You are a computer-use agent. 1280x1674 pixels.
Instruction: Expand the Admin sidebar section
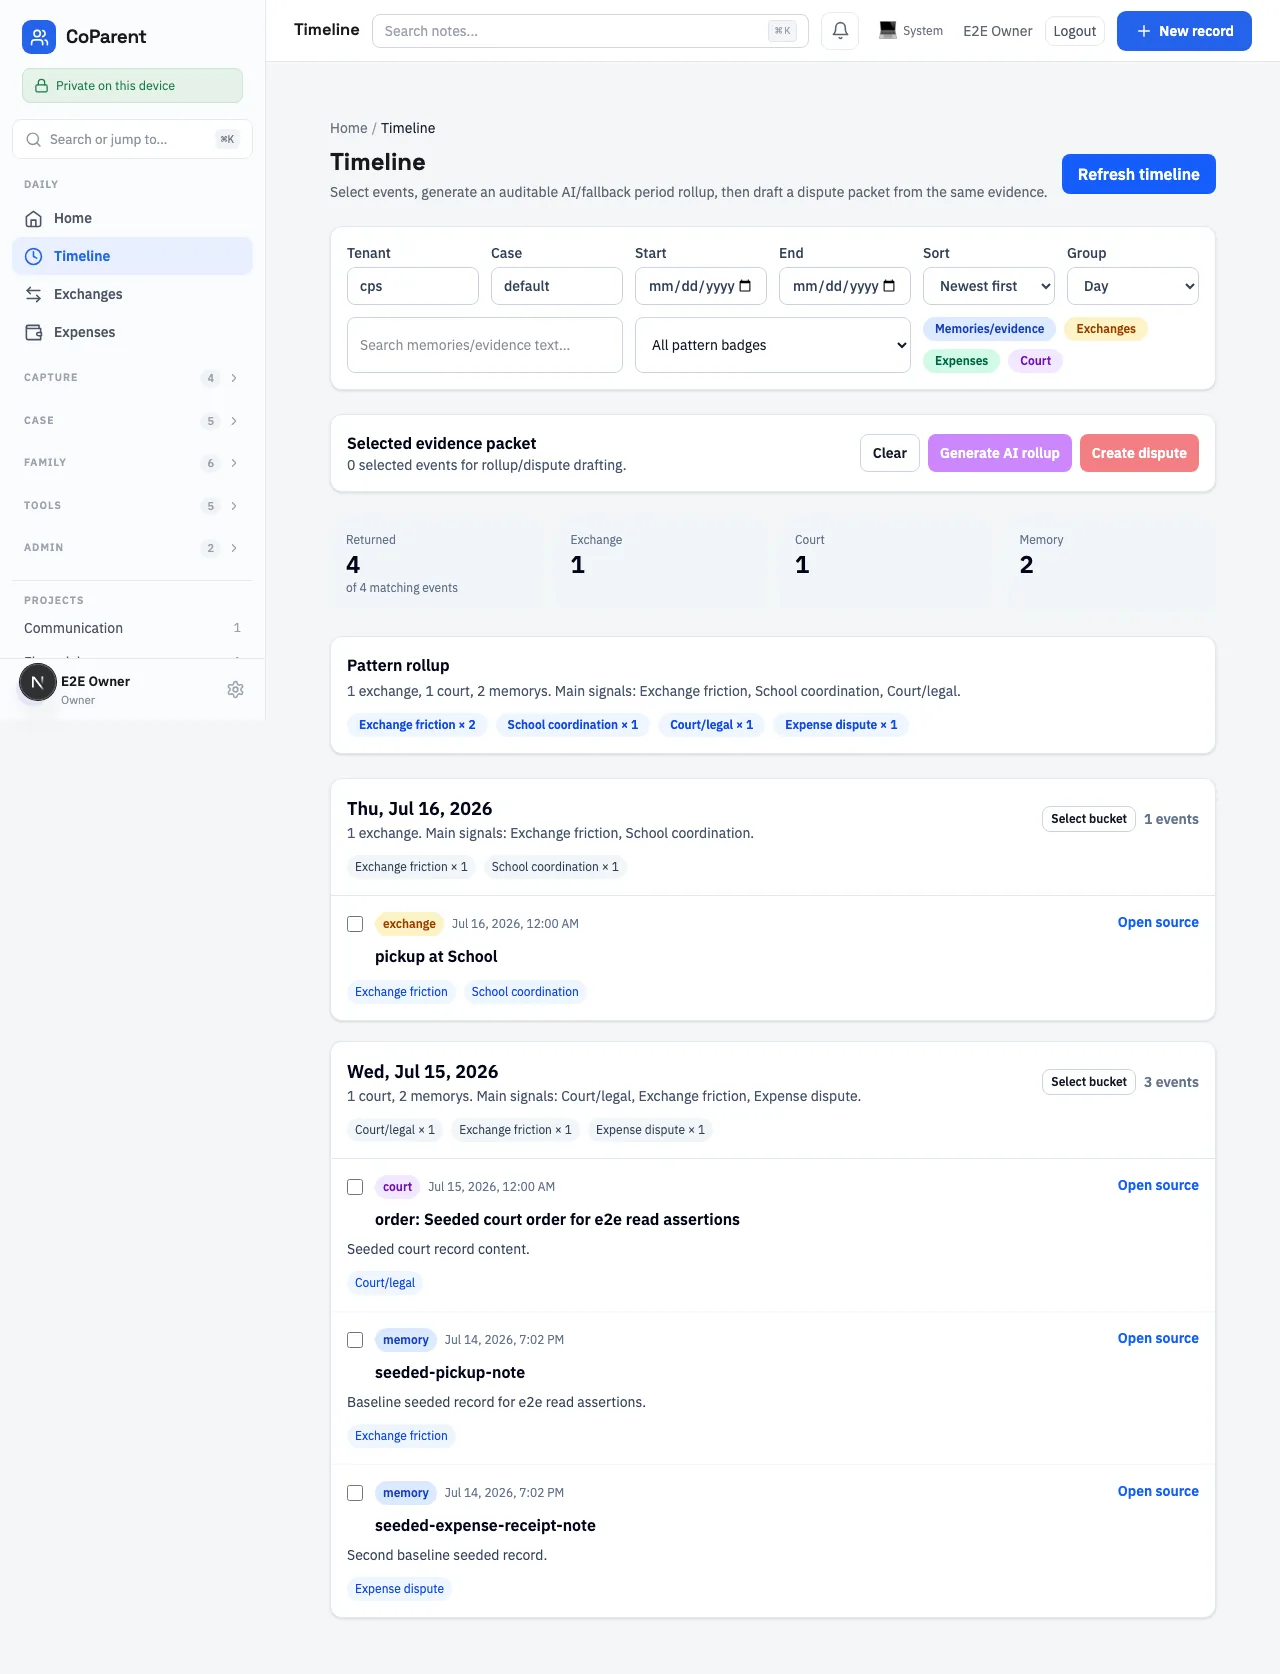(x=132, y=548)
